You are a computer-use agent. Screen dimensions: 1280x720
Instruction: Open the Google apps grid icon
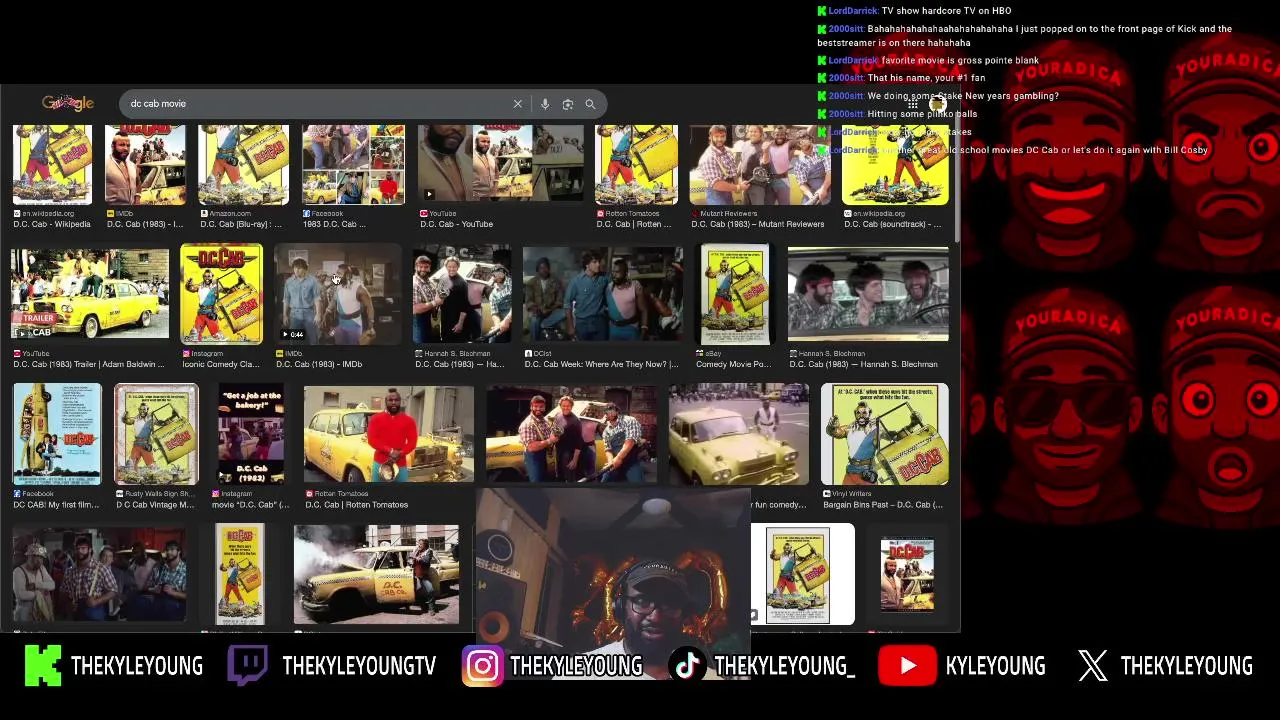(912, 104)
